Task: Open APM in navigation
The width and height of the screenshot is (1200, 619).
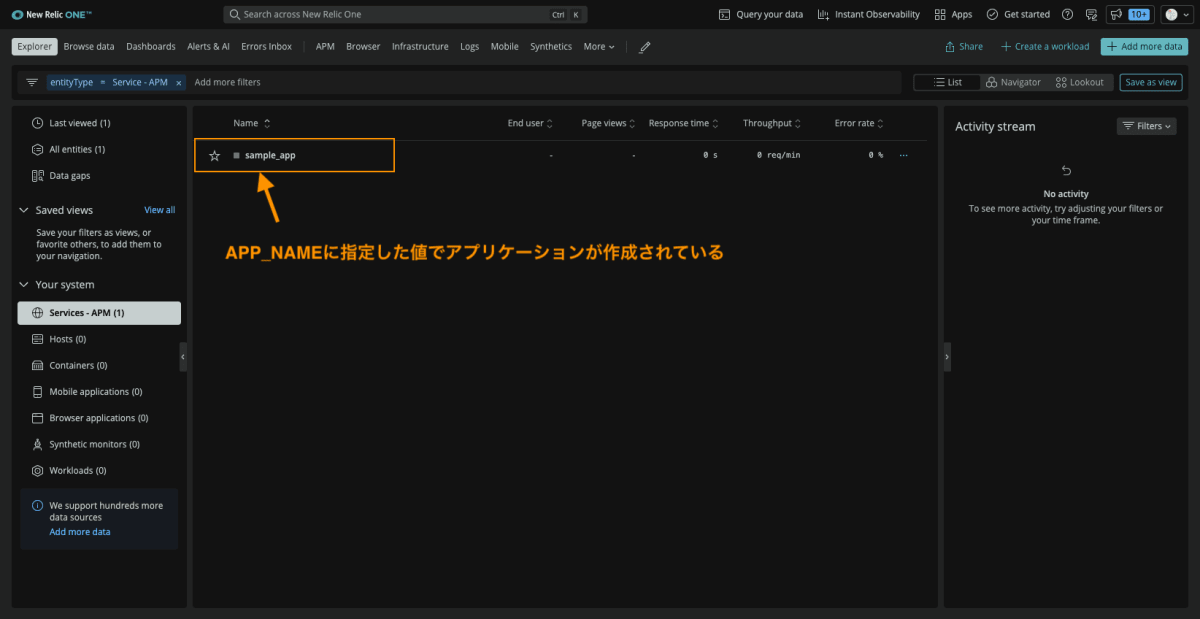Action: pos(325,47)
